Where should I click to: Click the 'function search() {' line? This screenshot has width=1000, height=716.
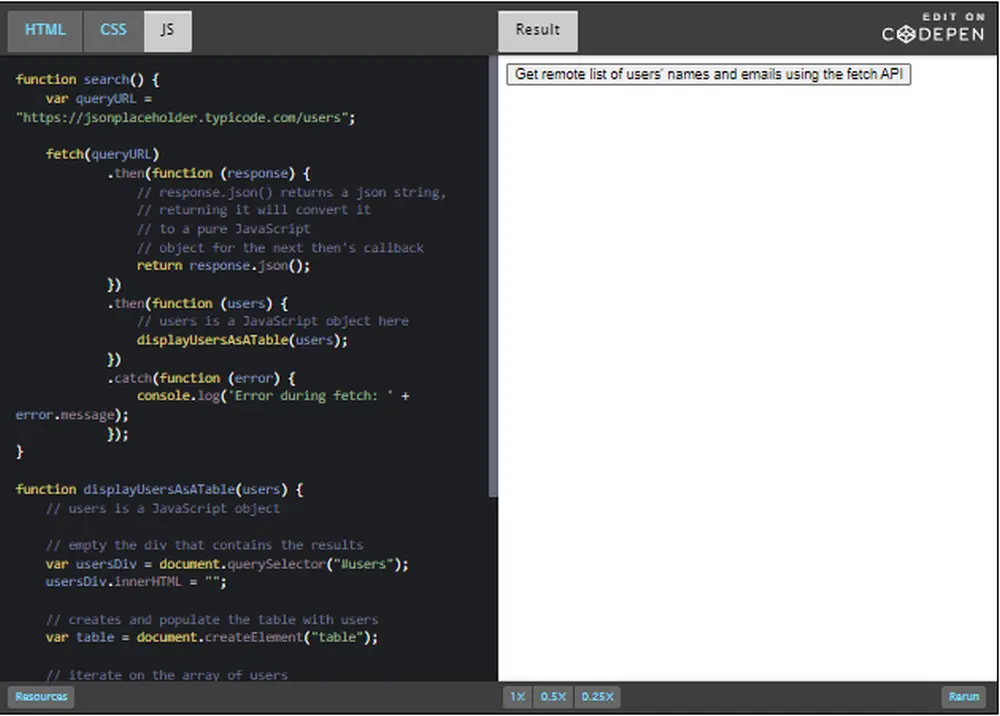tap(87, 79)
